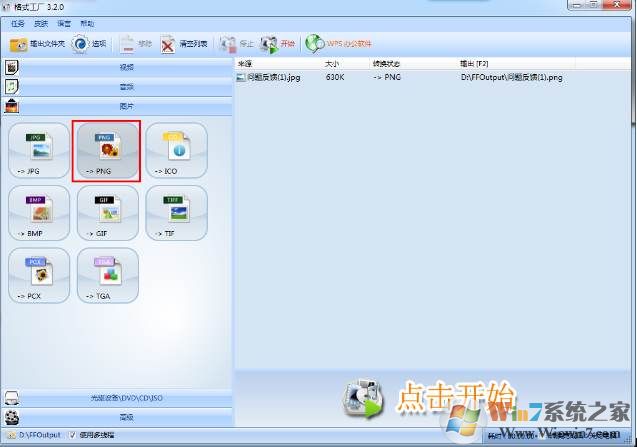Click the 输出文件夹 toolbar button

coord(37,44)
